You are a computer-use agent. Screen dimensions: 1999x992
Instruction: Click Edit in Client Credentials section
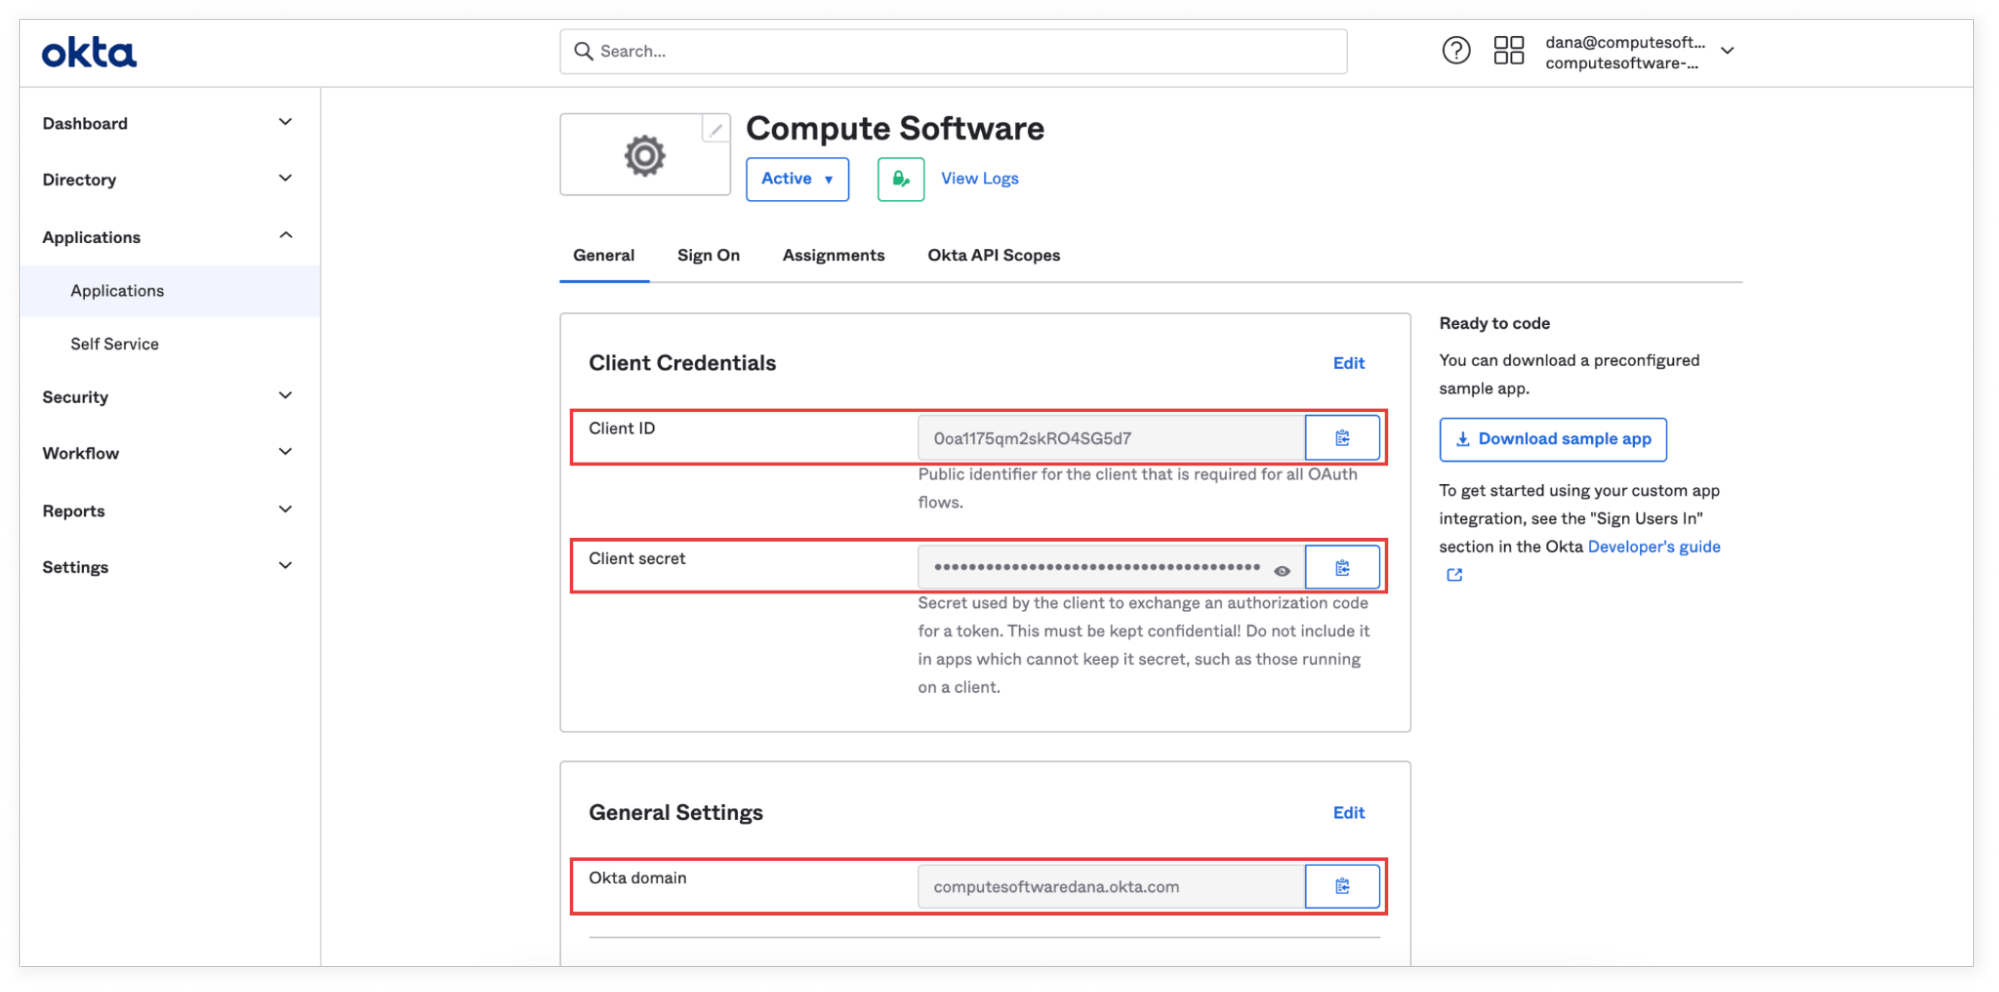point(1348,363)
